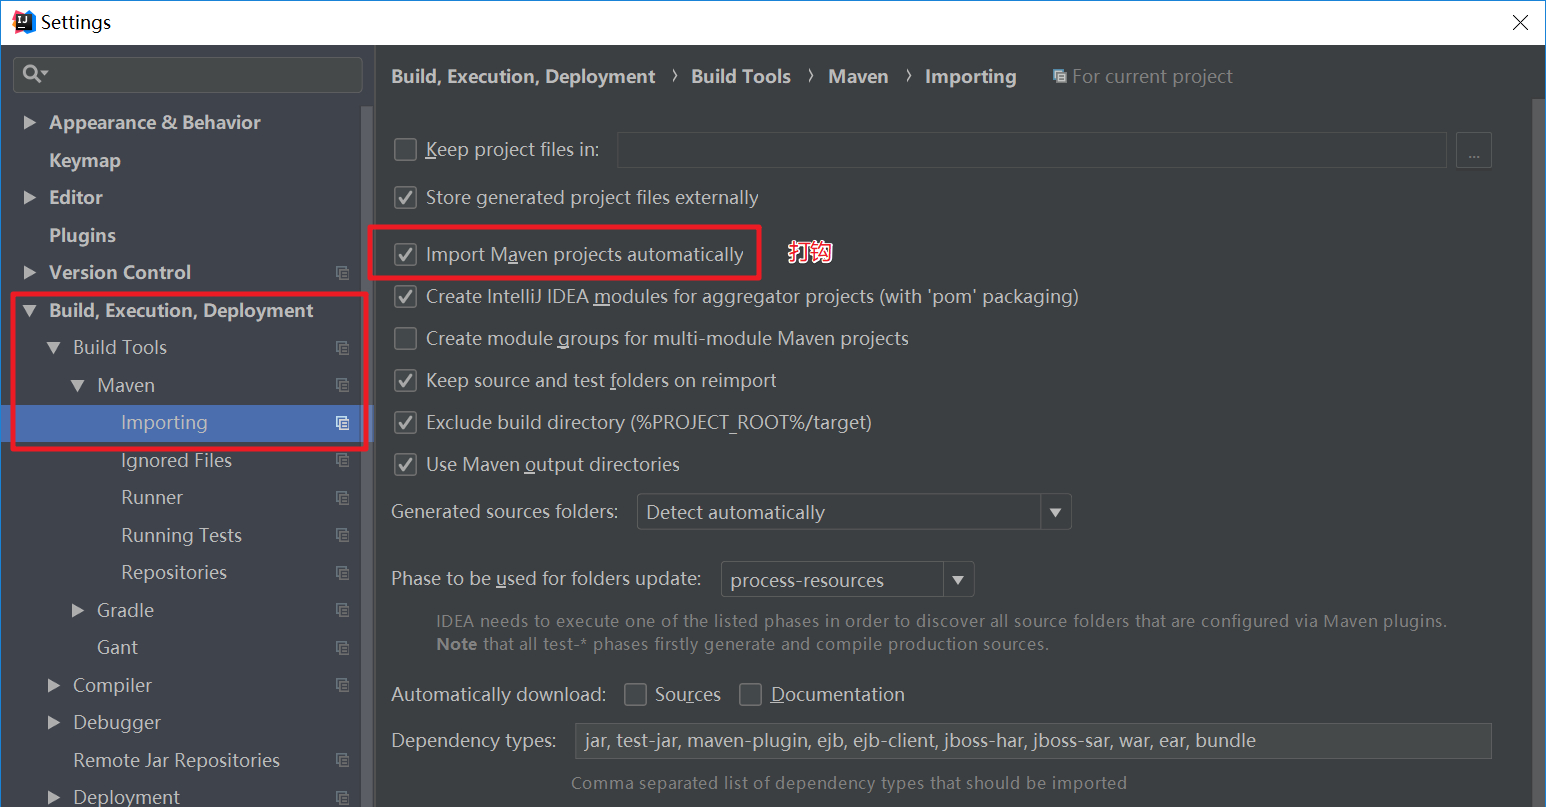Viewport: 1546px width, 807px height.
Task: Click Maven breadcrumb
Action: 858,77
